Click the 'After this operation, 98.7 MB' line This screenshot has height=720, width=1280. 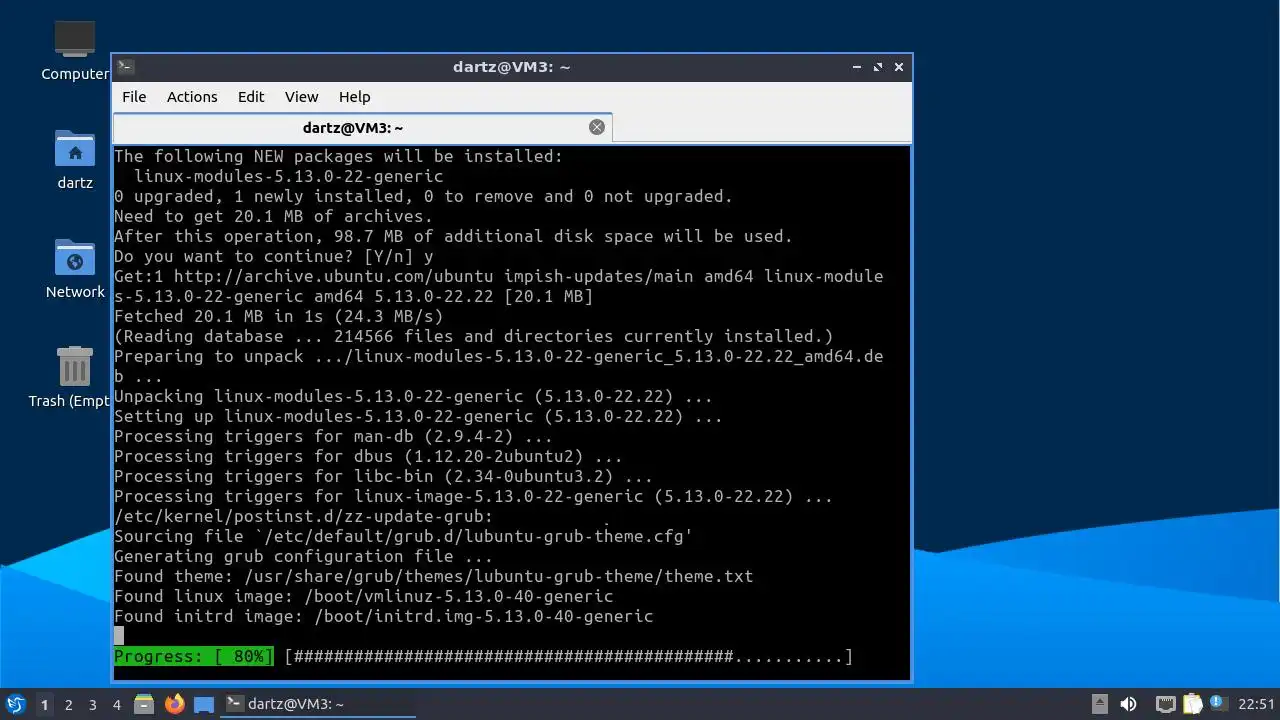click(454, 237)
